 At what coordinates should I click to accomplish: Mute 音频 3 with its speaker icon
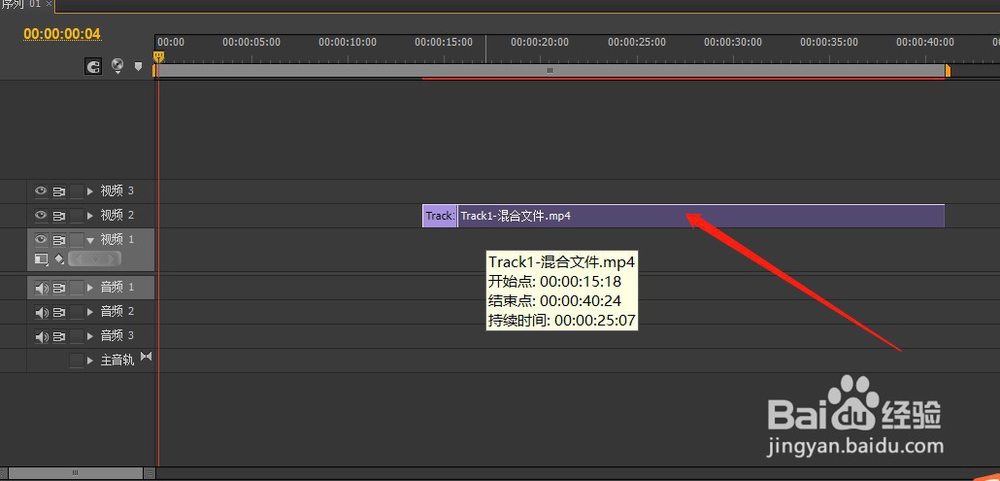click(x=41, y=336)
